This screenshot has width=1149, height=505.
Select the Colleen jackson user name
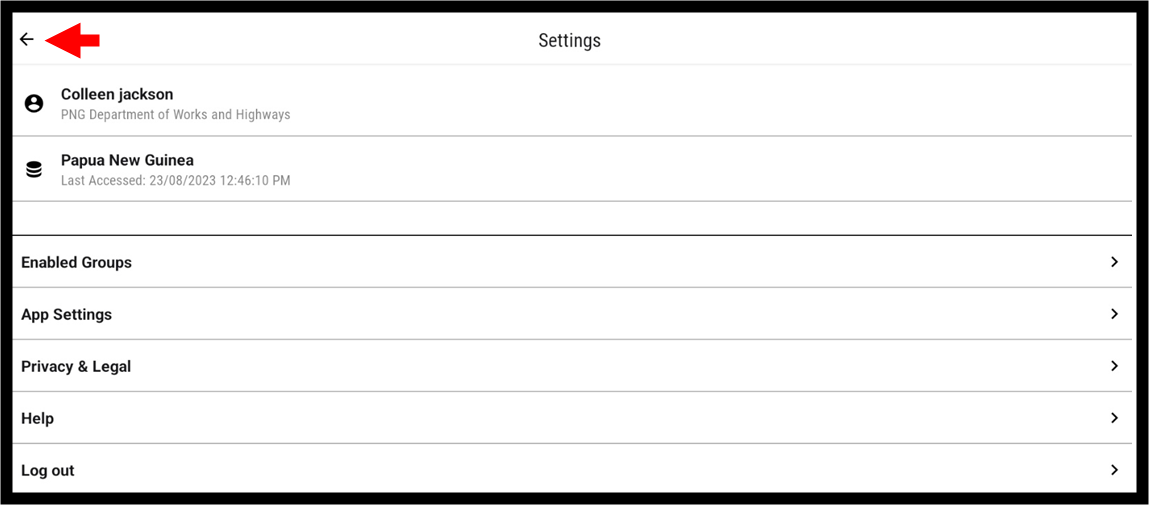117,94
